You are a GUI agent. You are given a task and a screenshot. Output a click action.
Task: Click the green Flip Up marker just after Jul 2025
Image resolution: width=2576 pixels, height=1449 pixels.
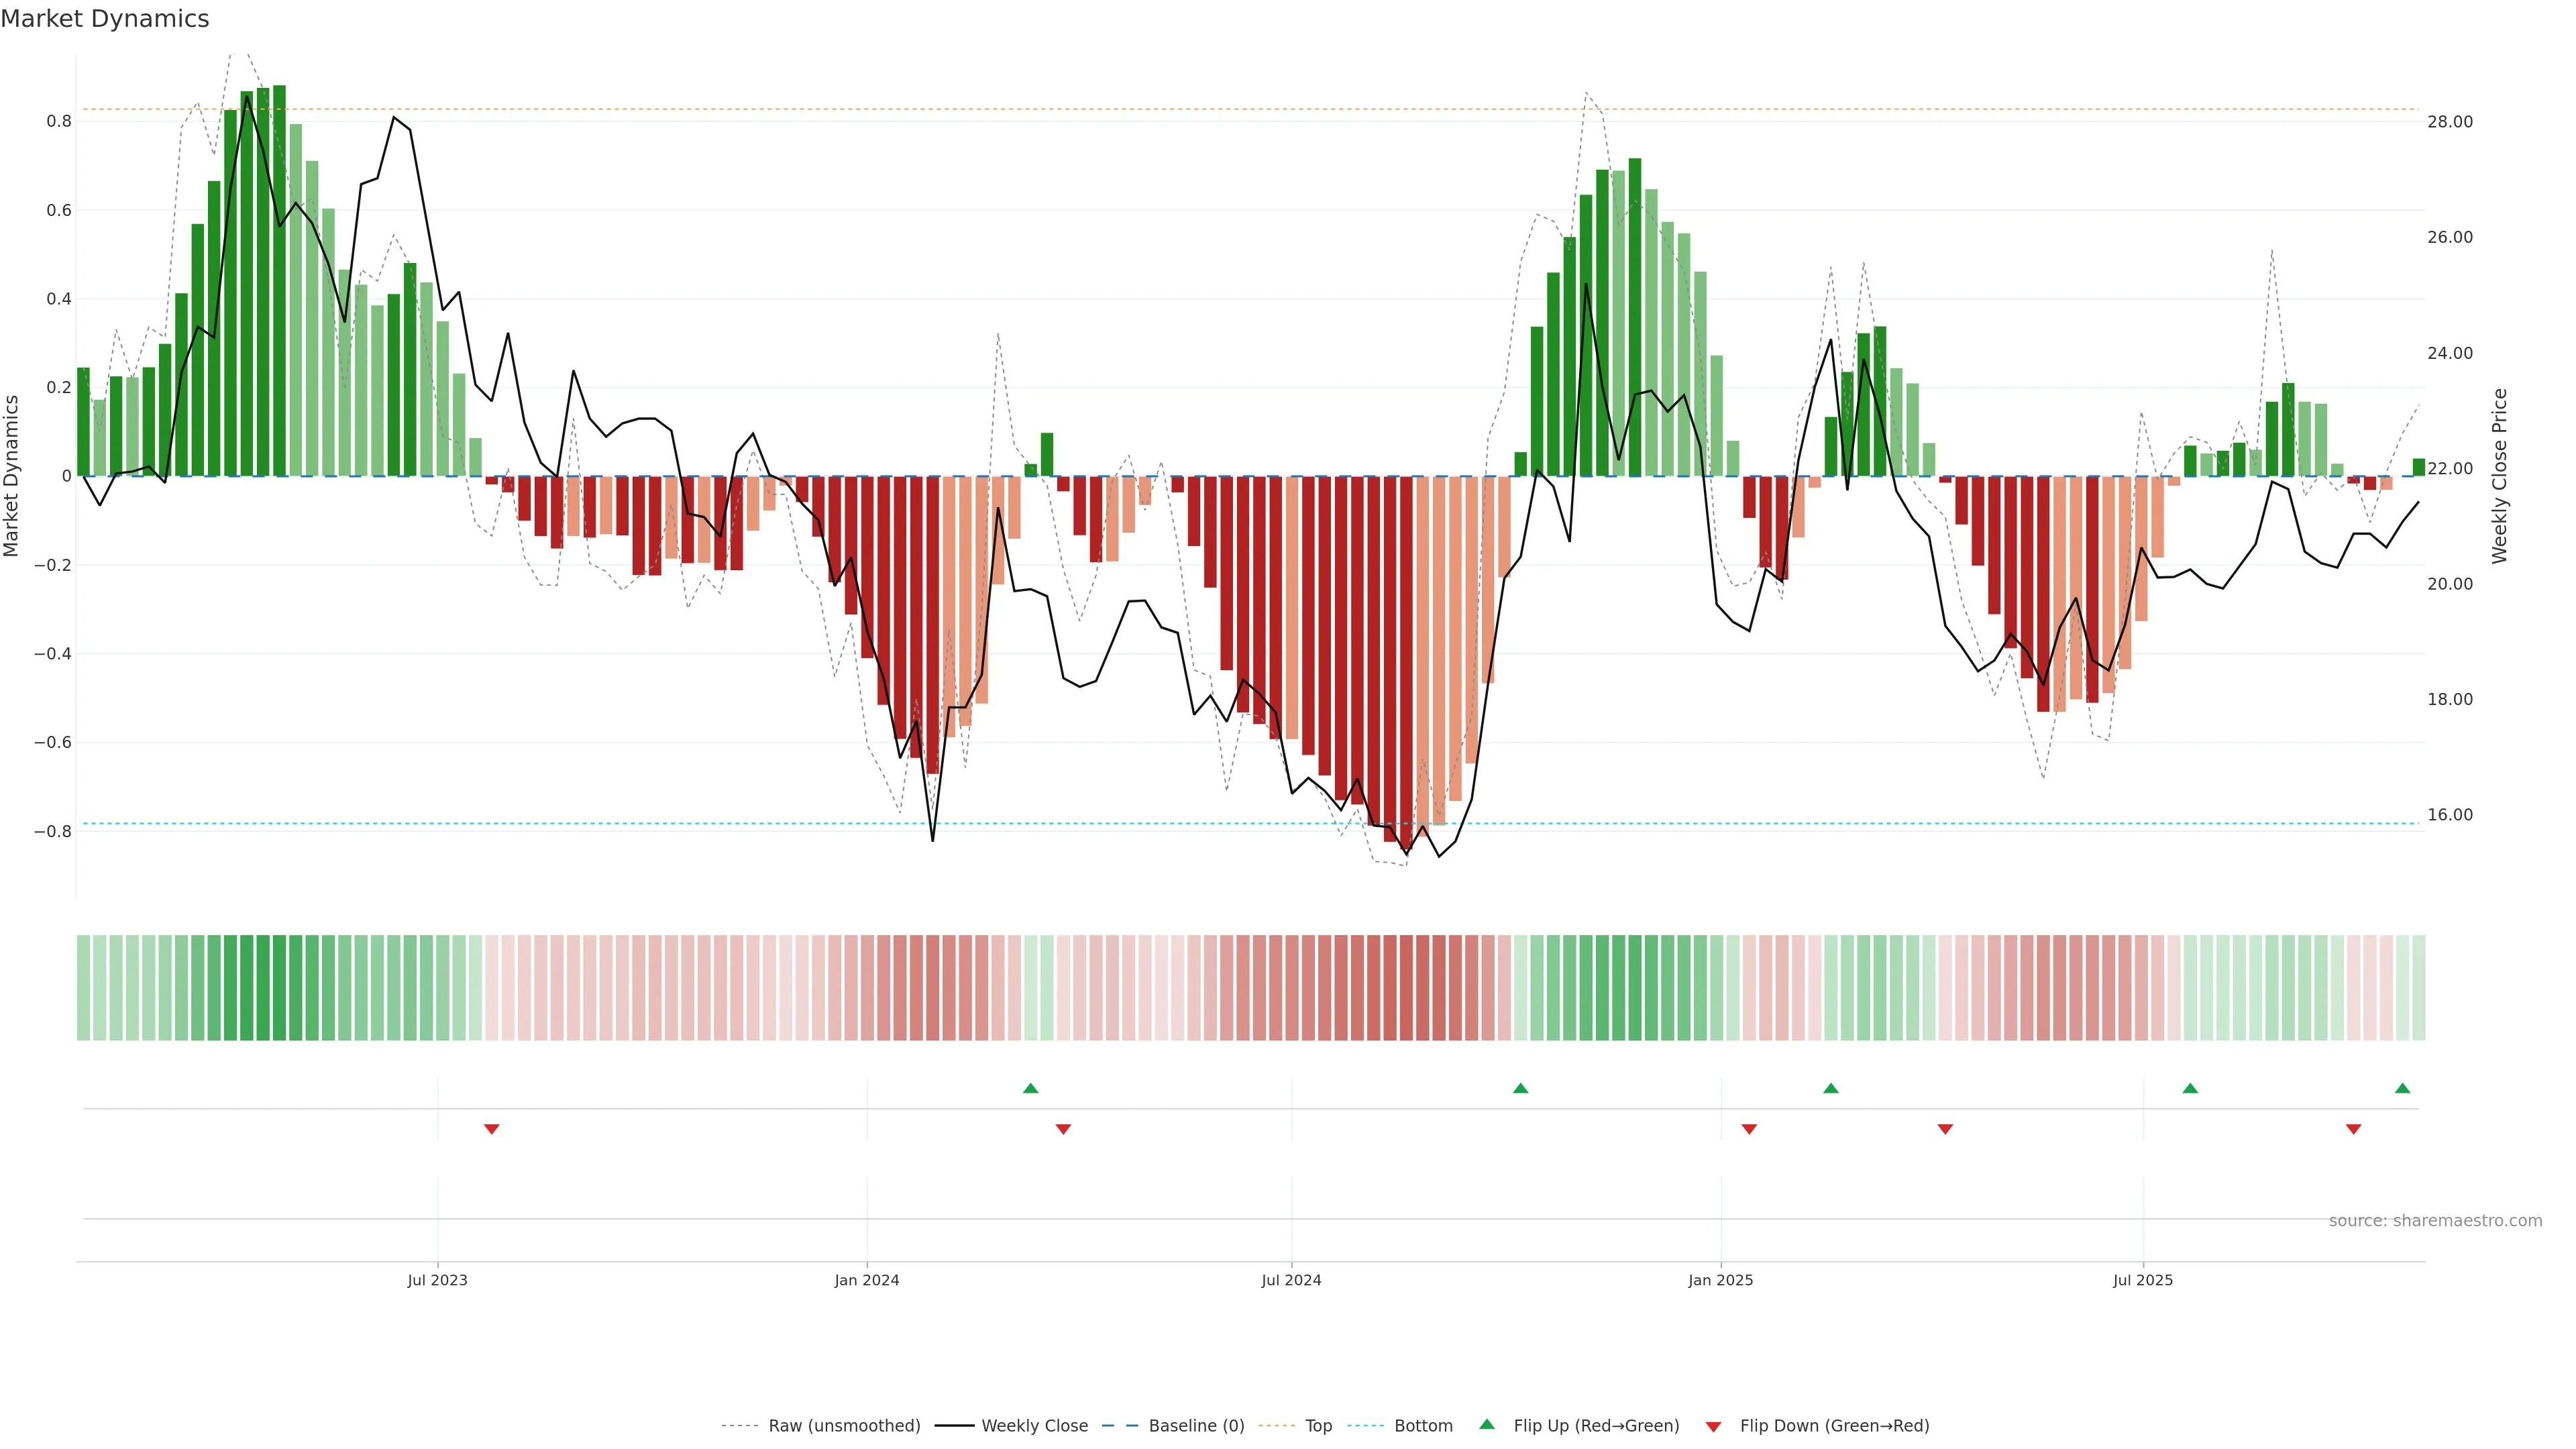2190,1088
